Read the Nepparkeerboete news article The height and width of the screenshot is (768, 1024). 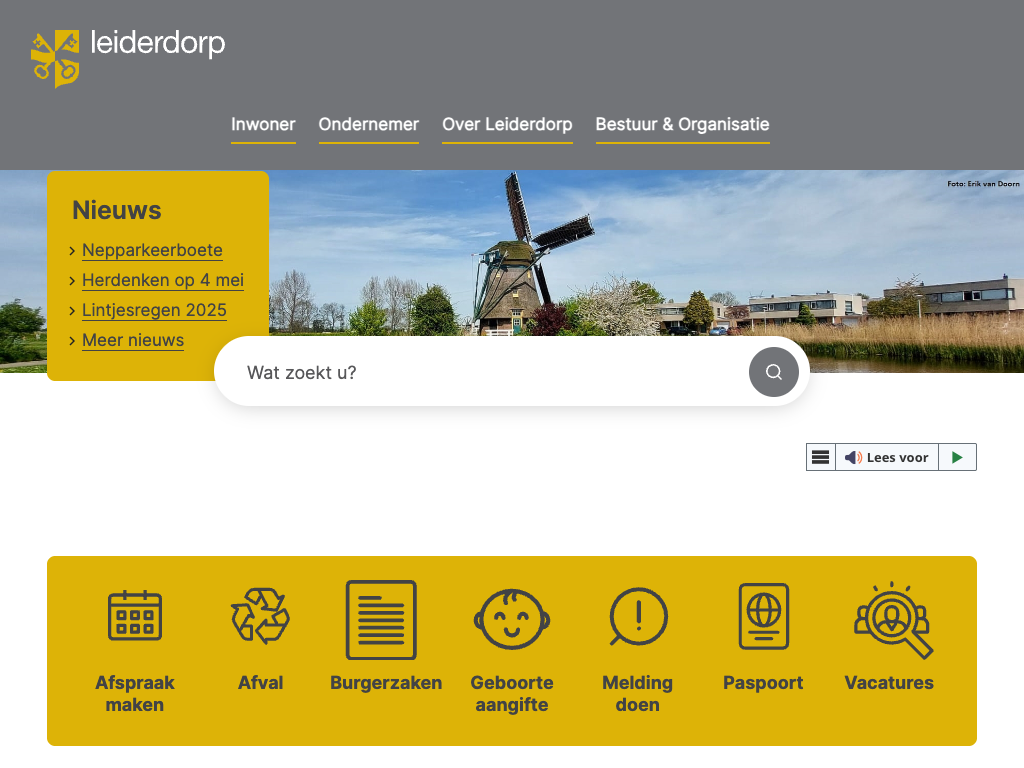pos(152,250)
